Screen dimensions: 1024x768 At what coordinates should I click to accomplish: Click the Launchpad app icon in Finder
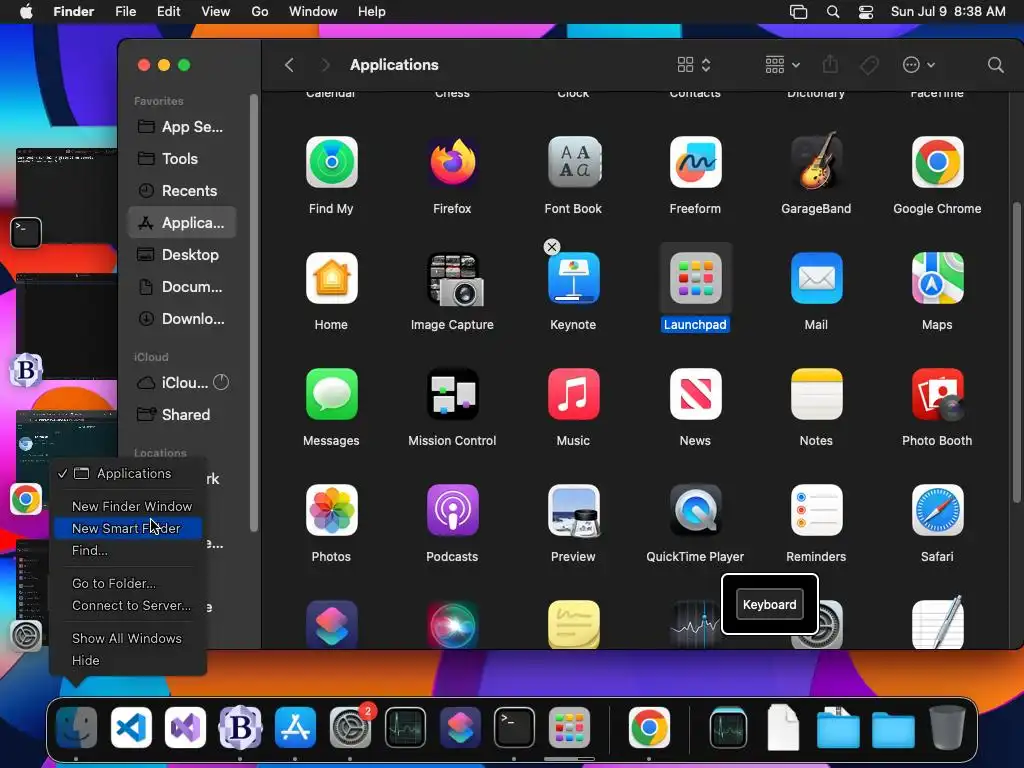coord(695,278)
